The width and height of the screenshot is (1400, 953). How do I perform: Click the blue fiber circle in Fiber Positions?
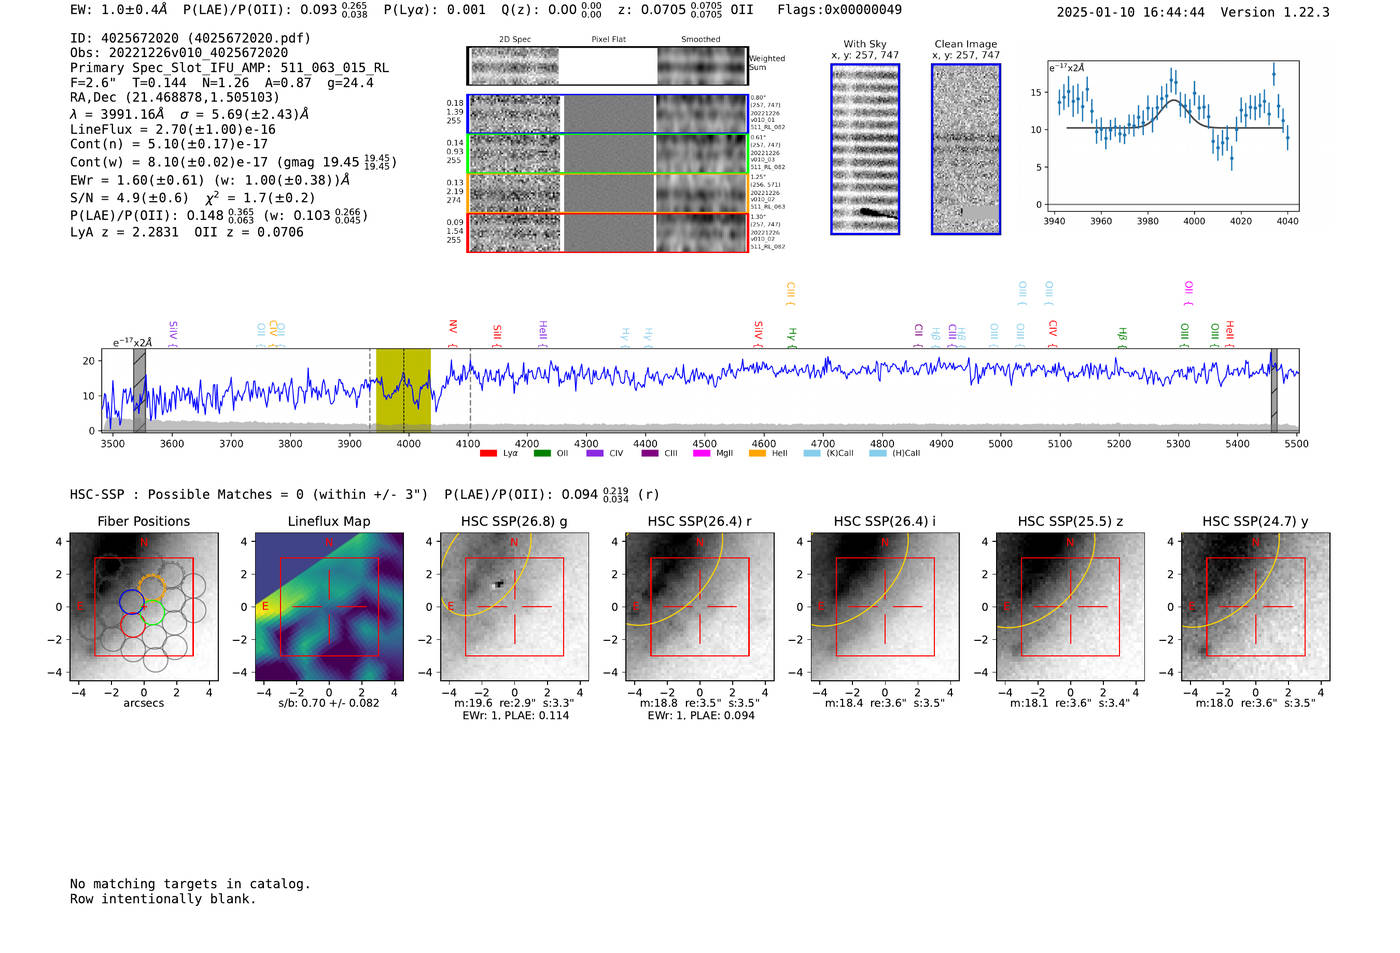pyautogui.click(x=131, y=601)
